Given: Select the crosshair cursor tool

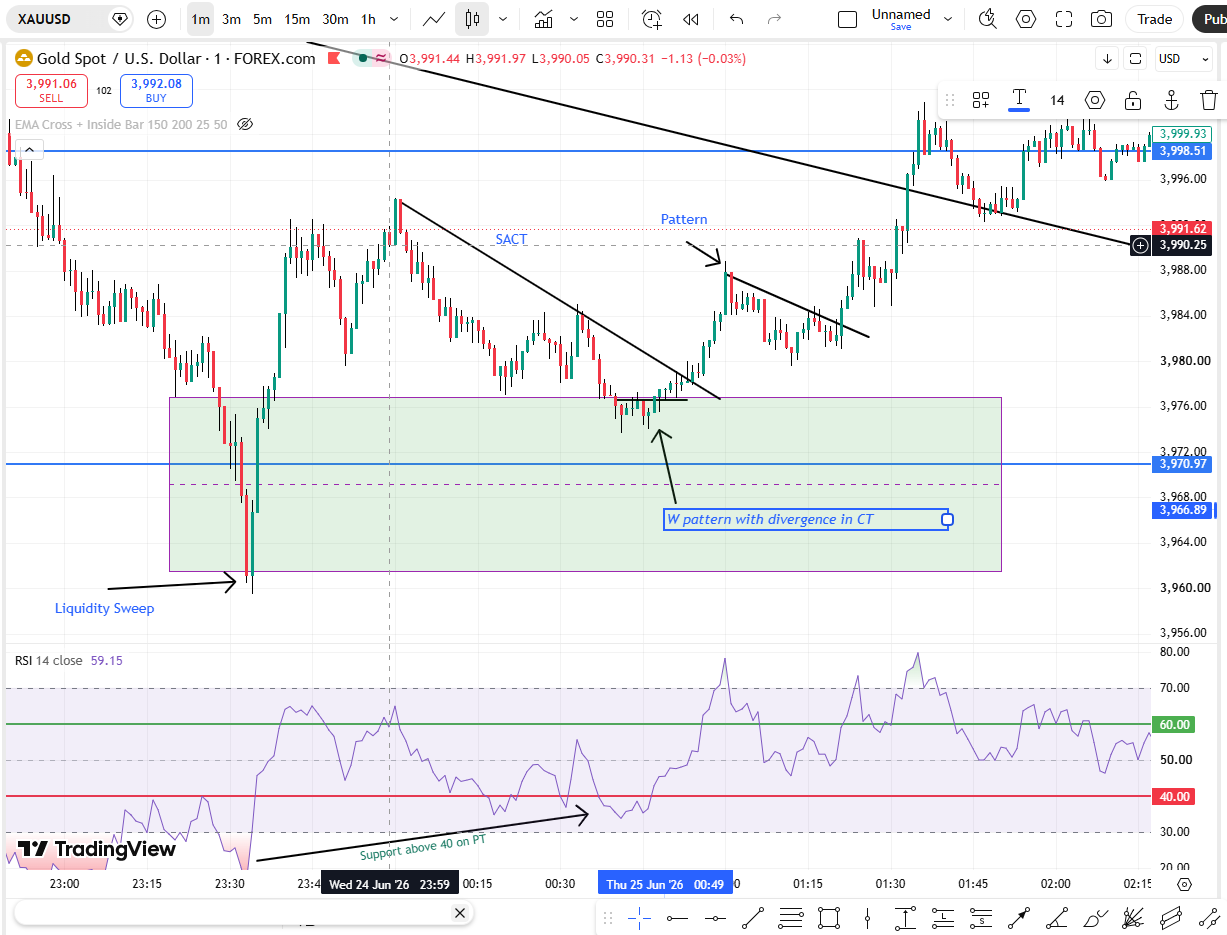Looking at the screenshot, I should click(x=639, y=917).
